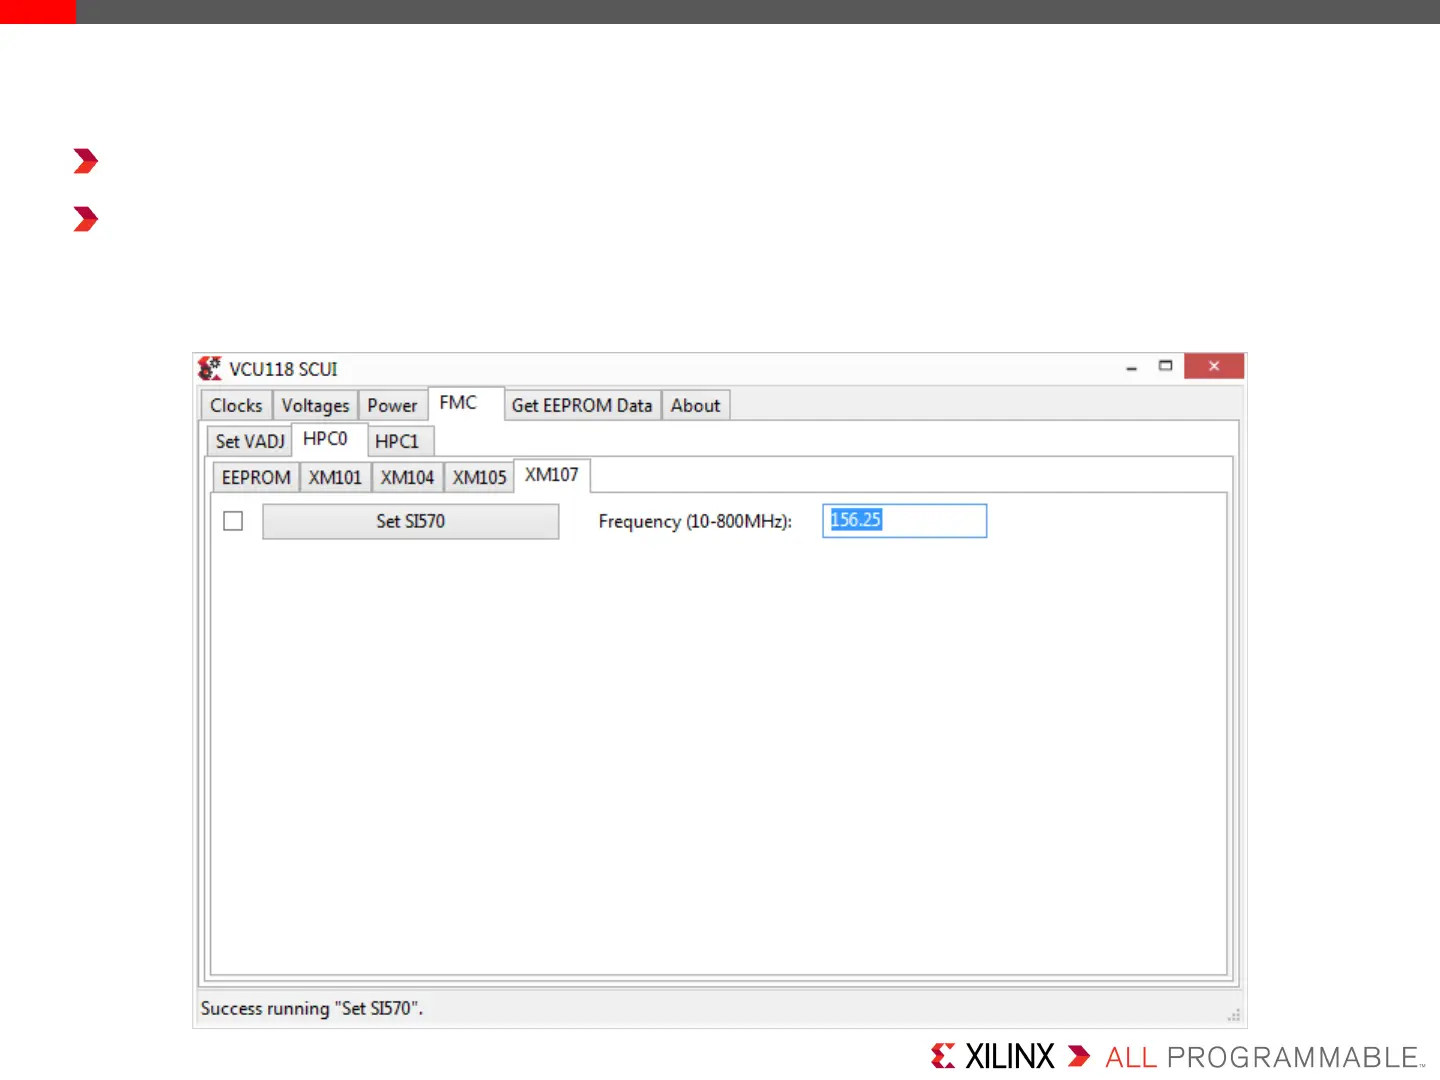Screen dimensions: 1440x1080
Task: Select the XM101 tab
Action: pyautogui.click(x=335, y=477)
